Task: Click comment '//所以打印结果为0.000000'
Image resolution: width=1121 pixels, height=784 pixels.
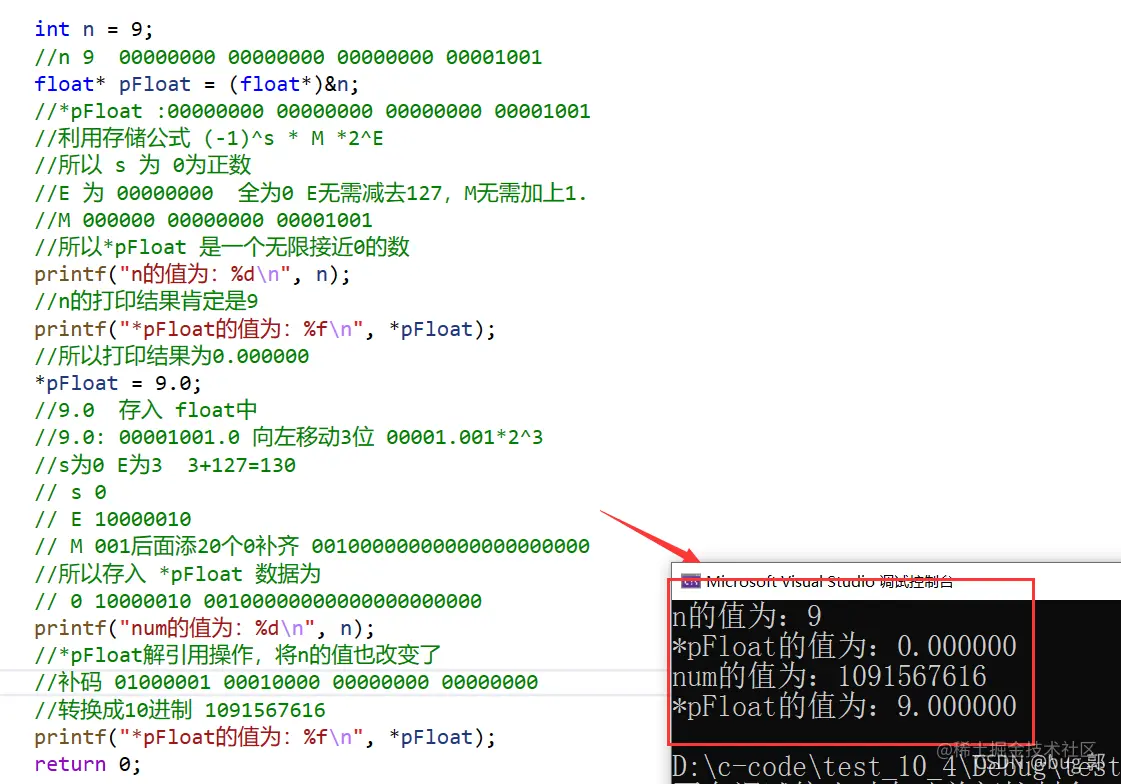Action: [x=172, y=356]
